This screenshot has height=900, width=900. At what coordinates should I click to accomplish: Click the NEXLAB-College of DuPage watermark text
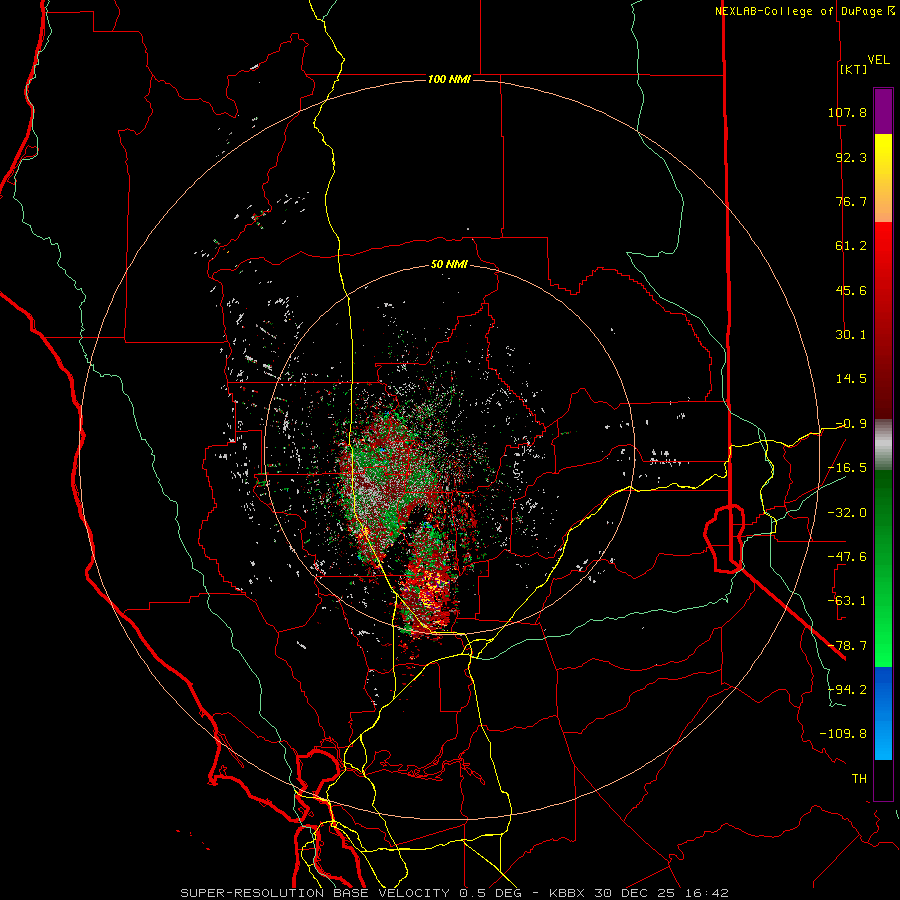[804, 11]
